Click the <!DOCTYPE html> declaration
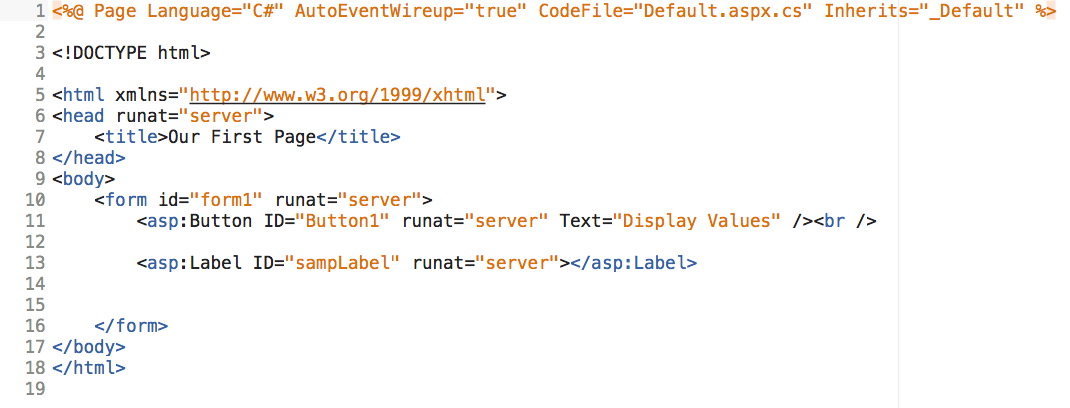Viewport: 1070px width, 408px height. pos(131,53)
